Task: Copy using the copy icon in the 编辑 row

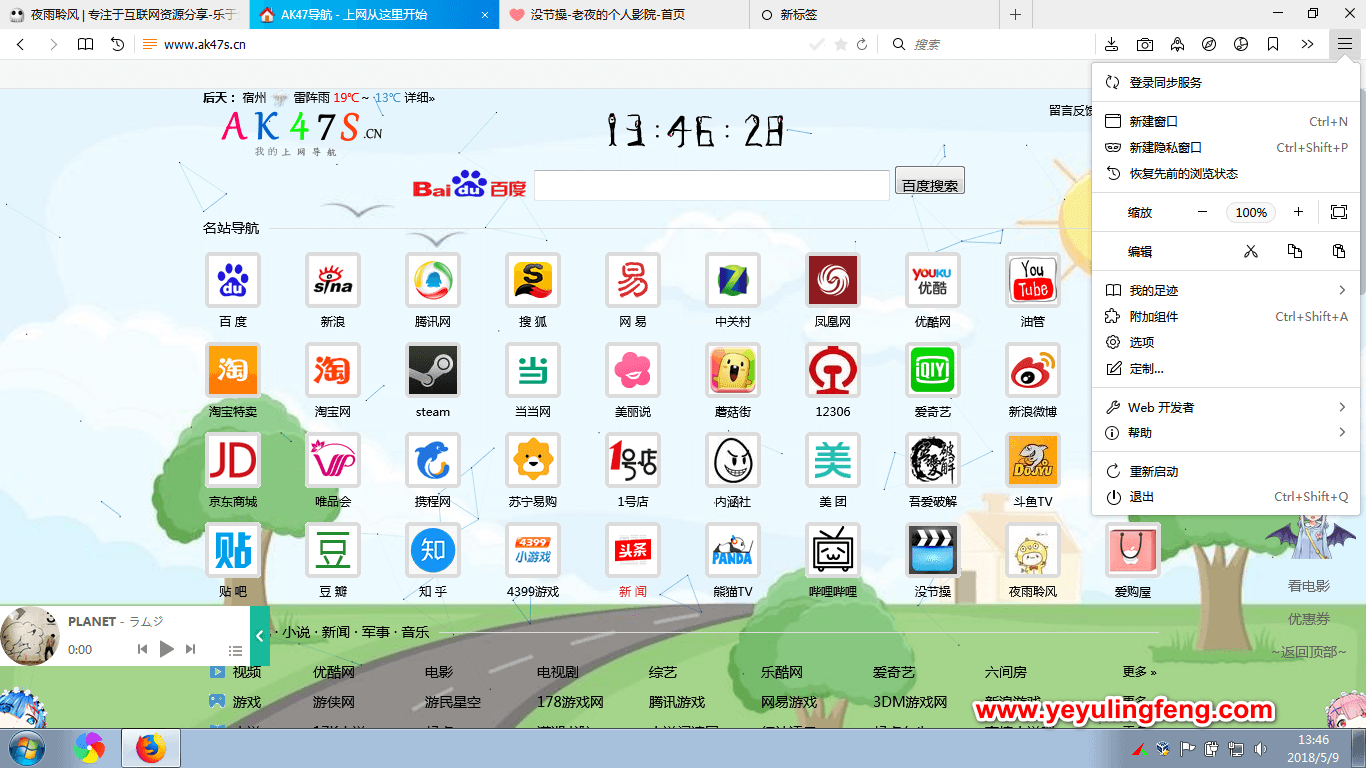Action: 1295,251
